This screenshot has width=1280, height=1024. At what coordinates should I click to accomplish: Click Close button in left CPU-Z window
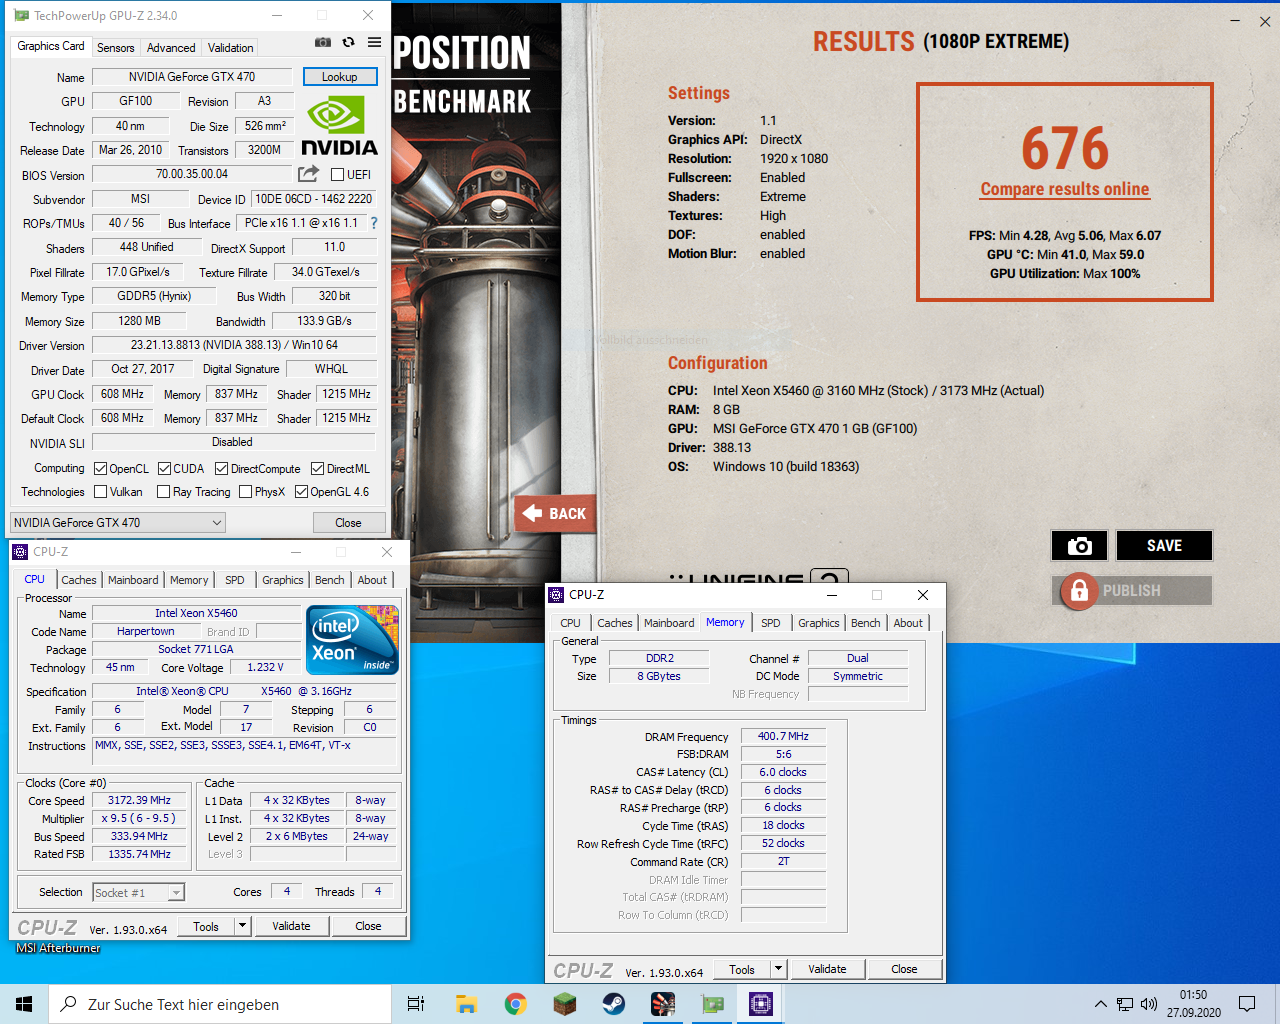click(x=368, y=926)
